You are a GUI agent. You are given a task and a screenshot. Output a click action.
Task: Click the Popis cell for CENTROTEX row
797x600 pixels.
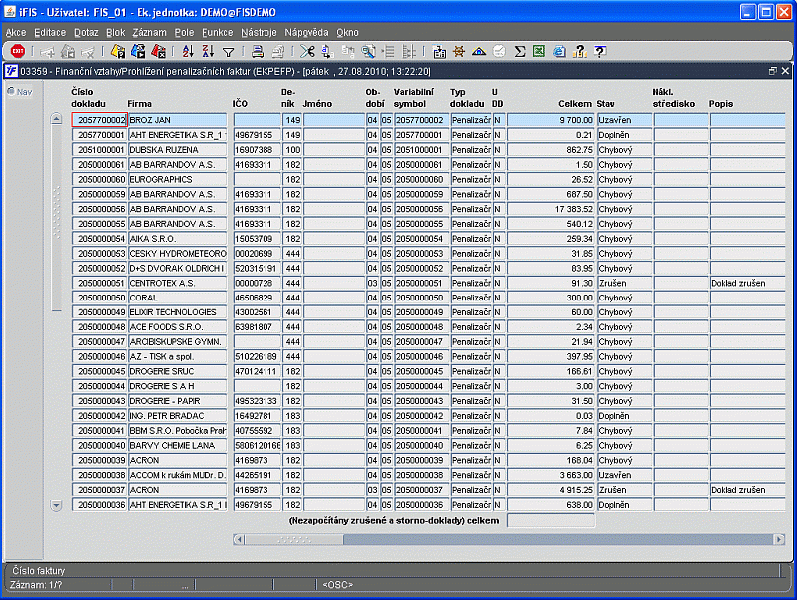(746, 283)
